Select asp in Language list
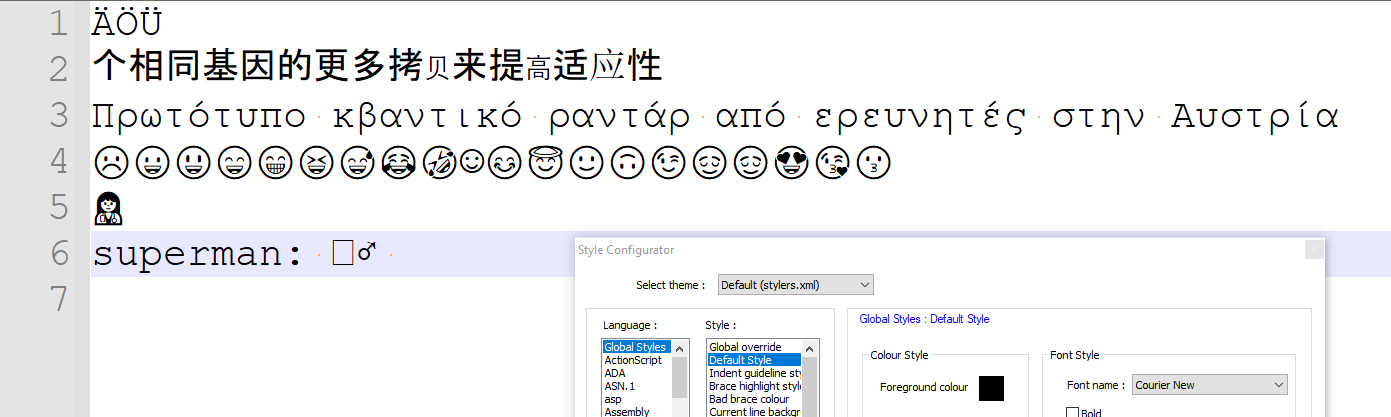 611,399
